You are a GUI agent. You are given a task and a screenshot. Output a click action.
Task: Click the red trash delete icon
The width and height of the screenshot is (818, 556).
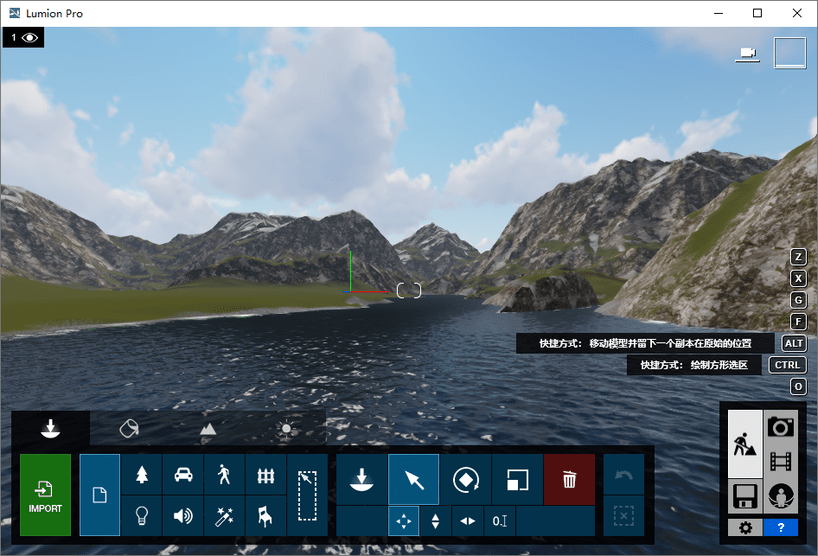[569, 480]
